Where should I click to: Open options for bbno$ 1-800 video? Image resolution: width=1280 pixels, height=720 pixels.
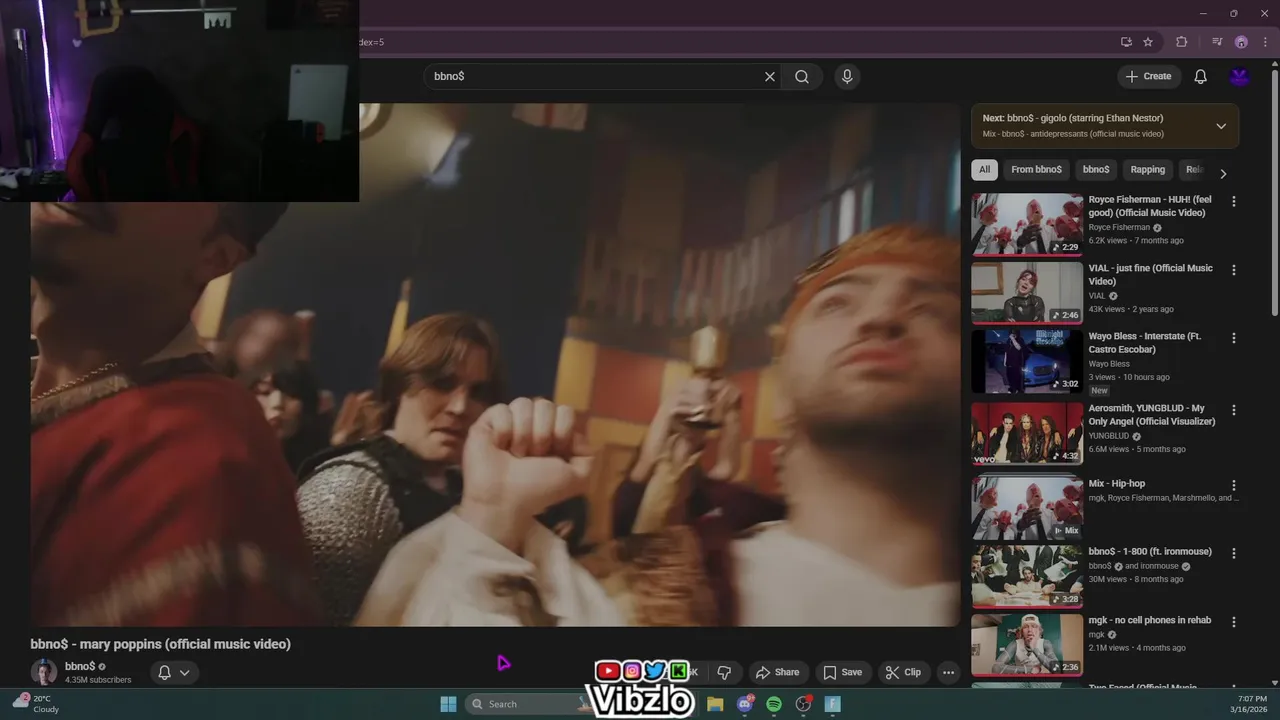[1233, 553]
